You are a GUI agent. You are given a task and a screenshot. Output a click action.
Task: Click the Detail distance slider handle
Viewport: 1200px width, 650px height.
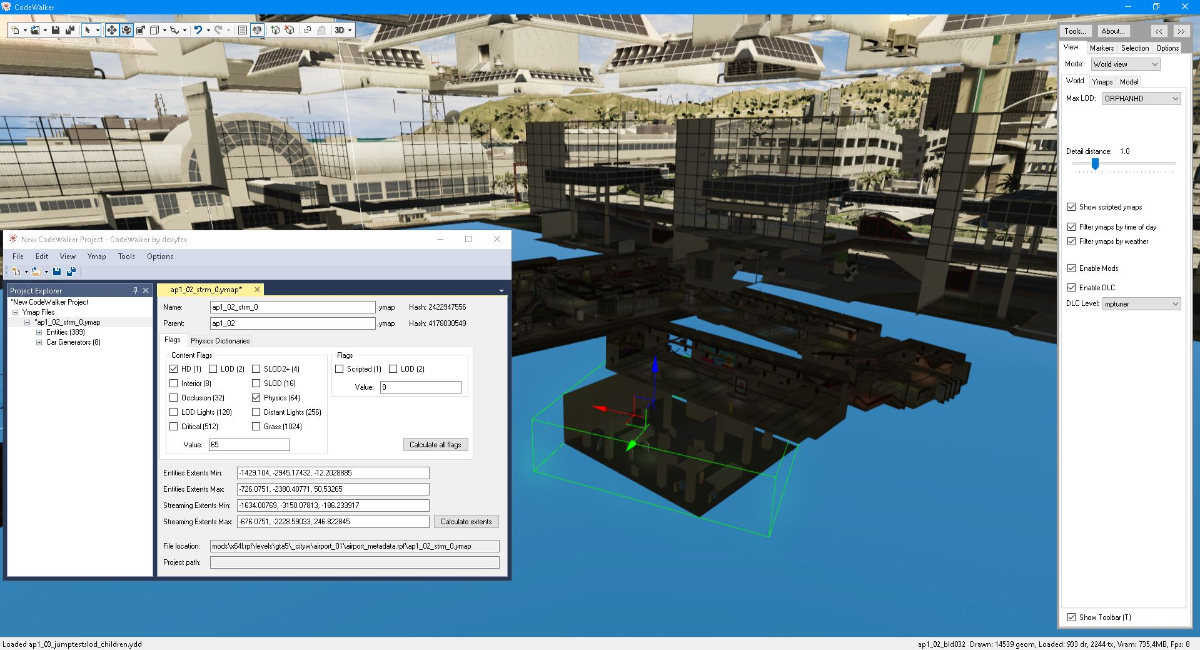(x=1095, y=163)
